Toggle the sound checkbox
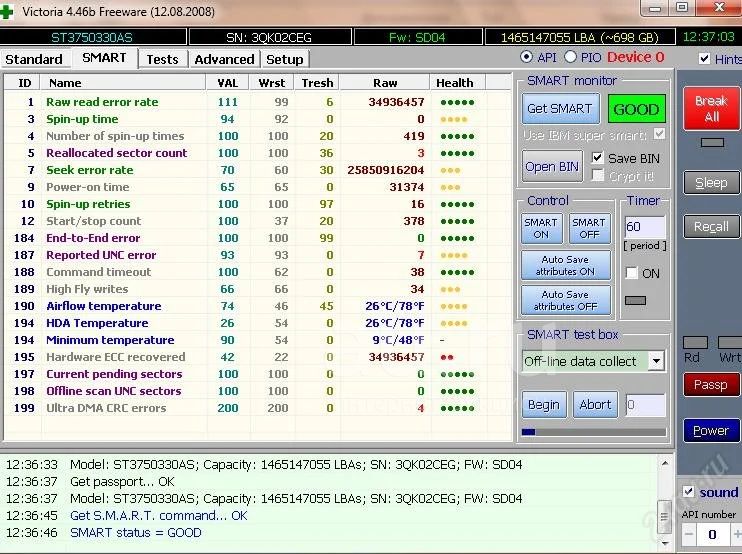 click(x=689, y=492)
